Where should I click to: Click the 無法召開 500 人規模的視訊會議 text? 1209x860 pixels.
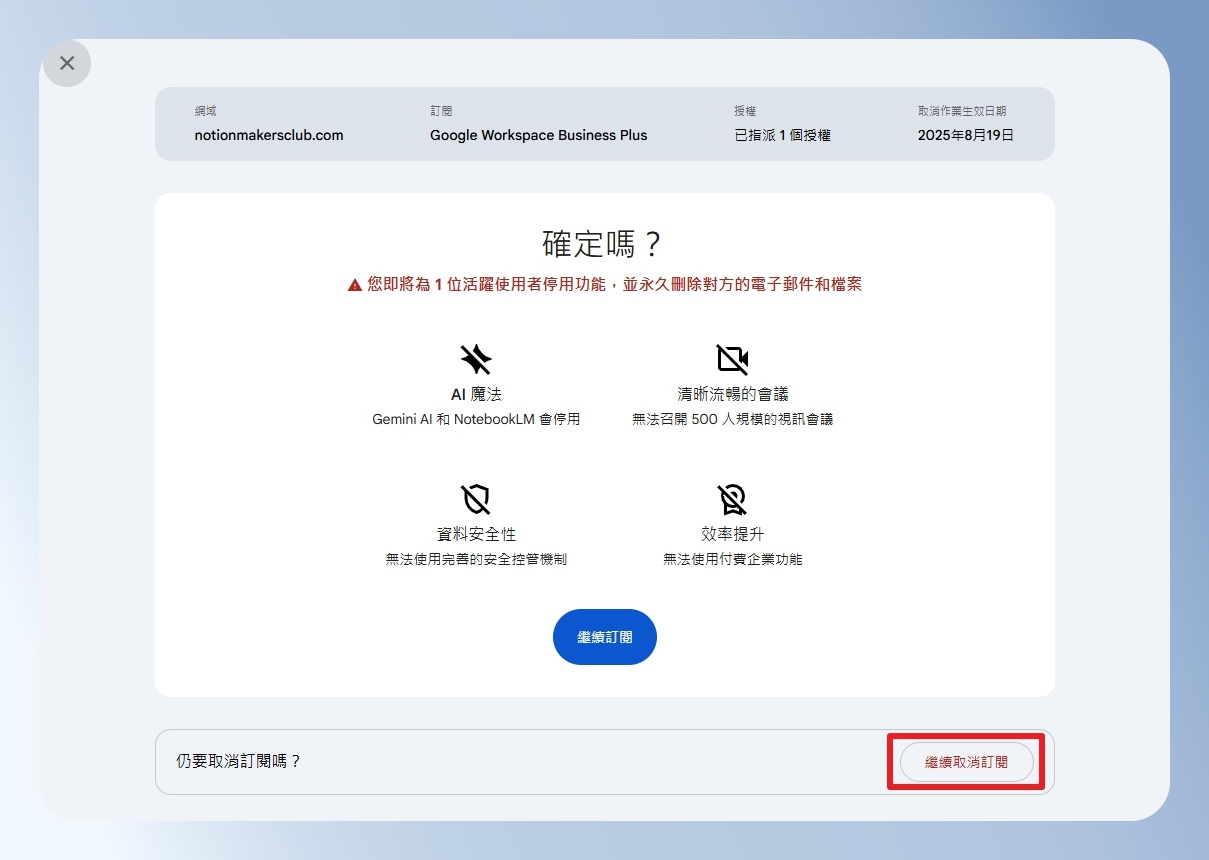[732, 419]
